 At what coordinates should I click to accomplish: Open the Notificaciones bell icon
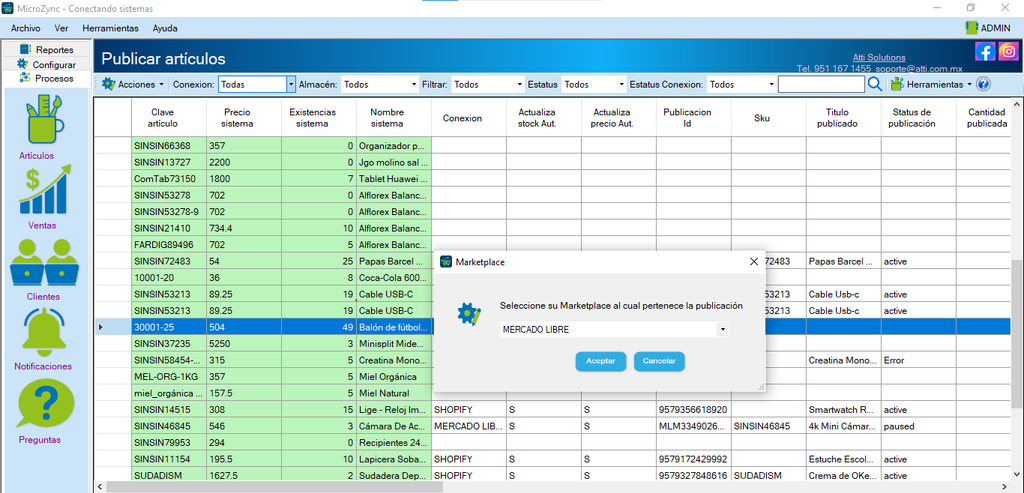44,332
